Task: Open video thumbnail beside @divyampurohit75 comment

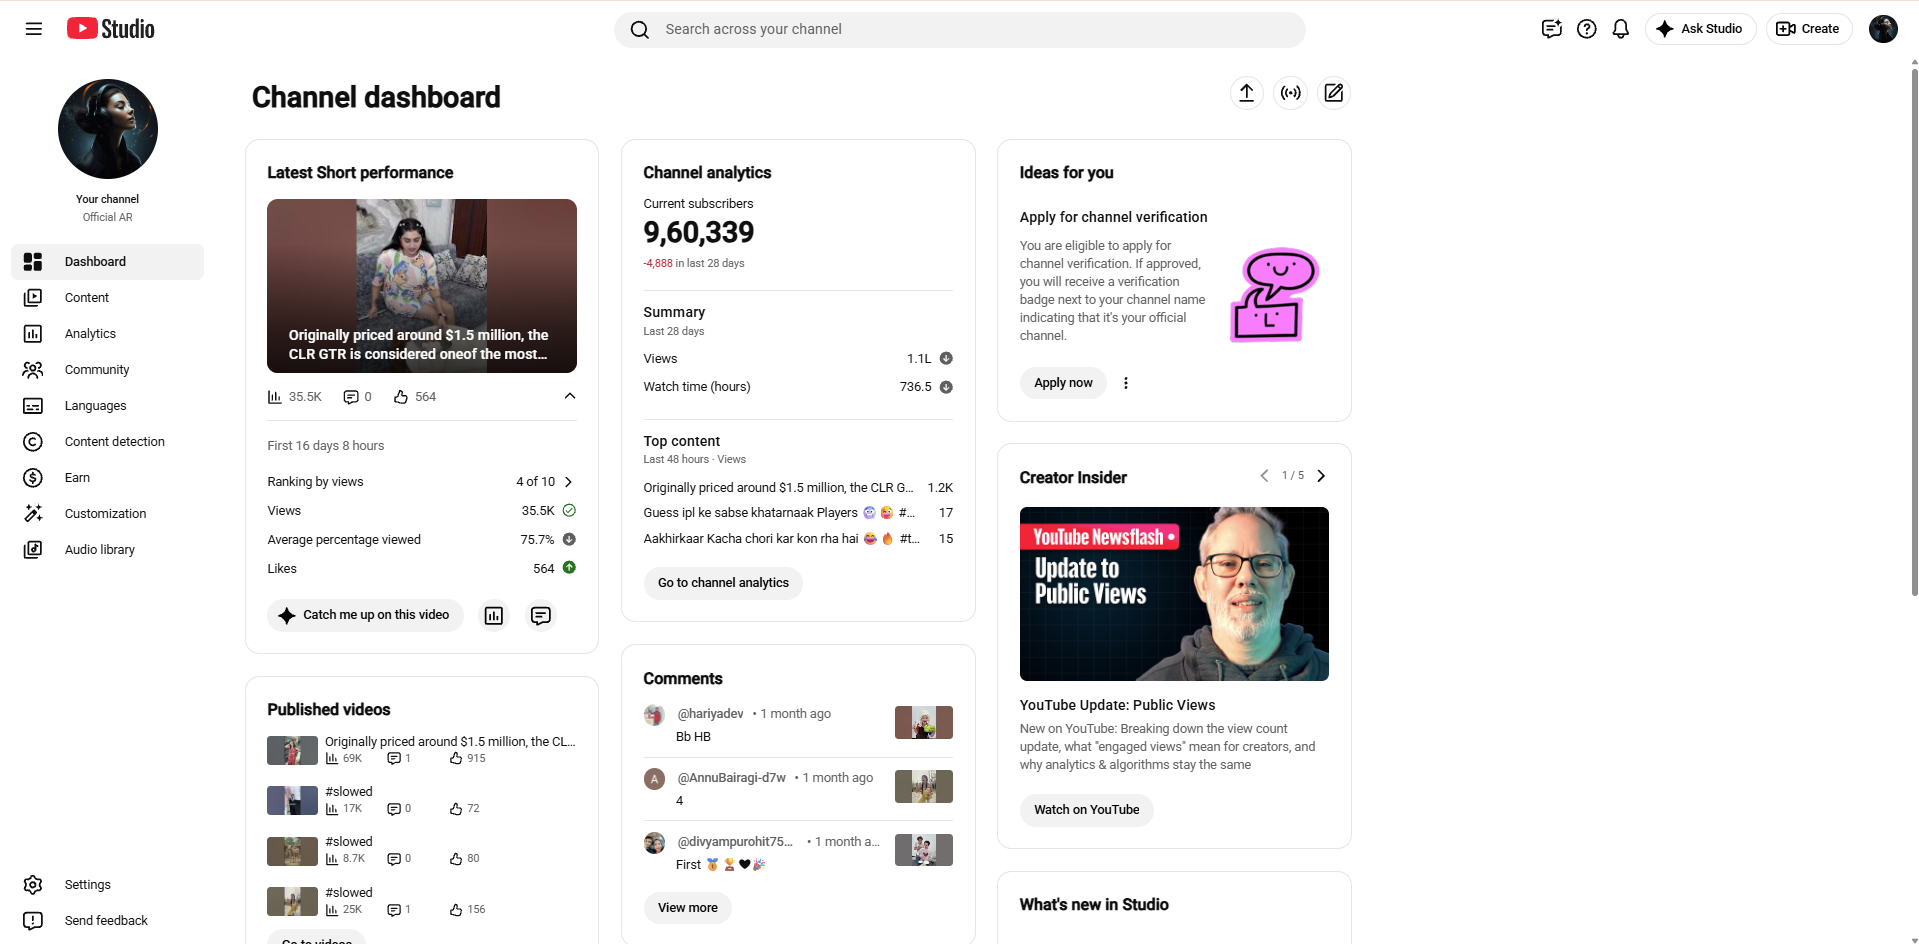Action: (924, 850)
